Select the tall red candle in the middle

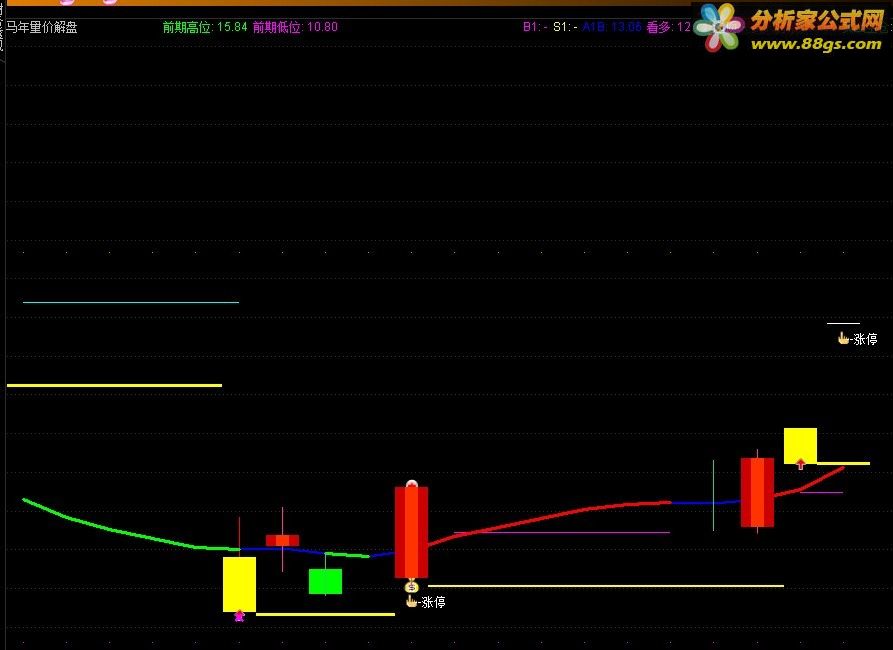pyautogui.click(x=411, y=532)
